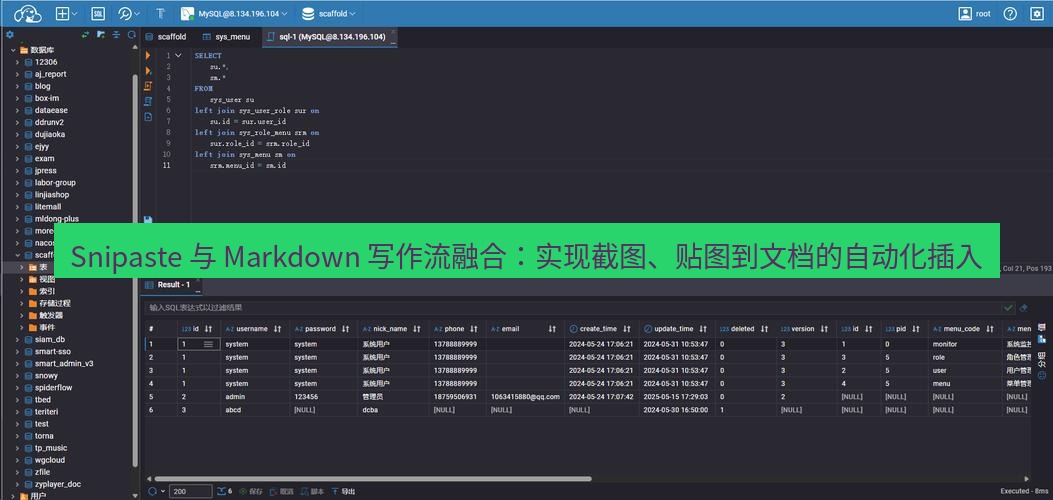The width and height of the screenshot is (1053, 500).
Task: Open cell menu in row 1 id
Action: click(x=208, y=344)
